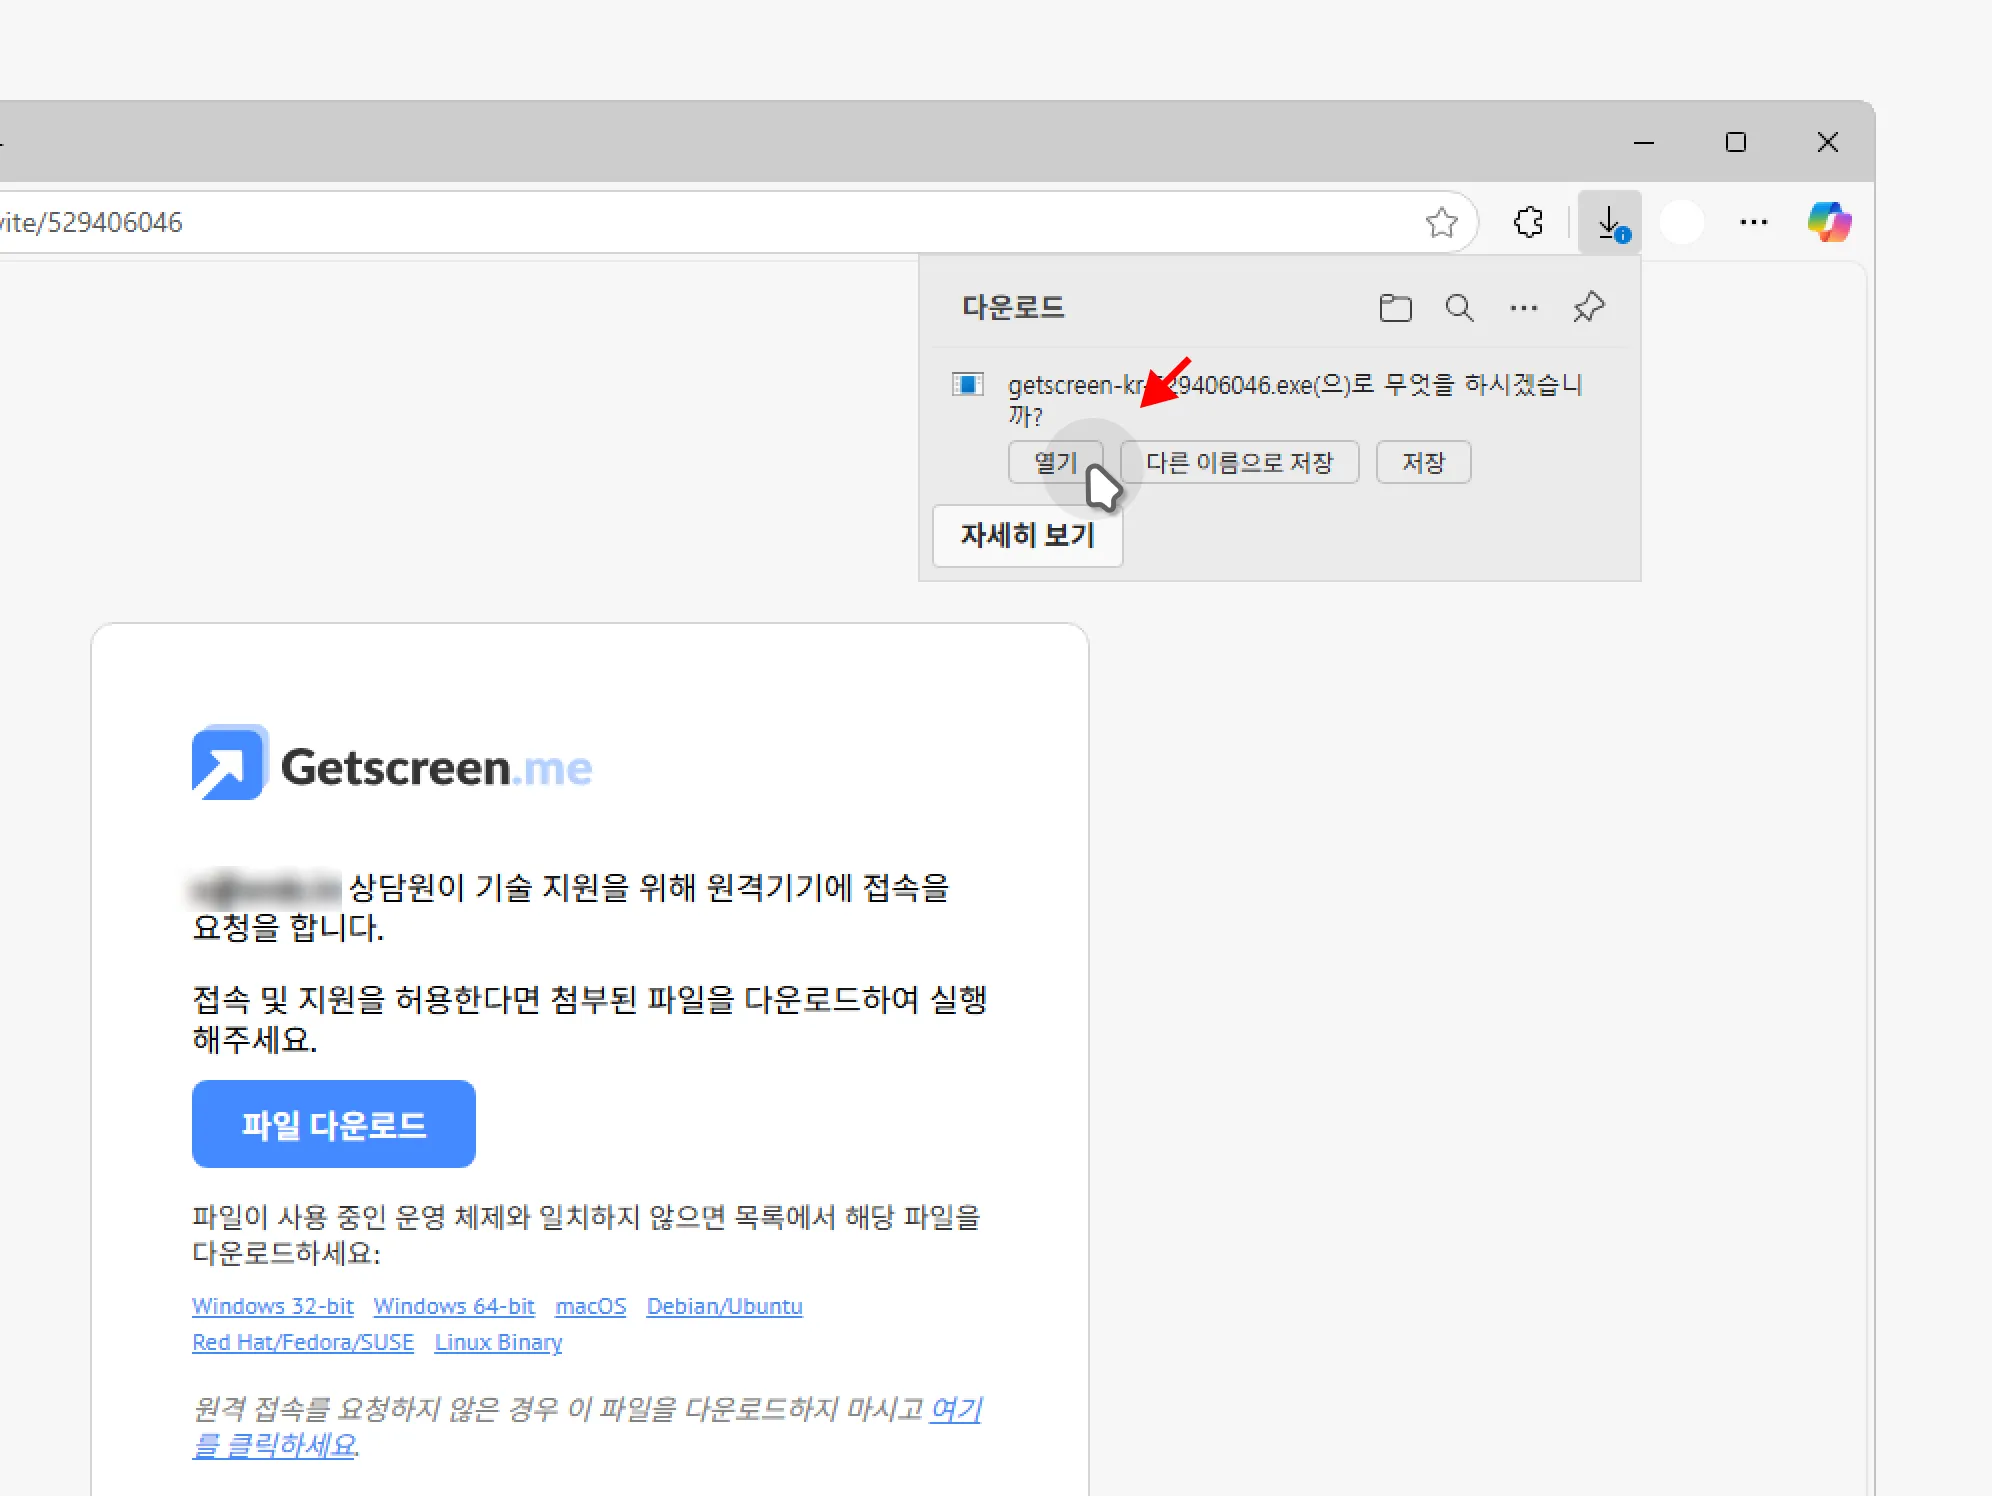Toggle the downloads toolbar button
Screen dimensions: 1992x1496
tap(1609, 222)
